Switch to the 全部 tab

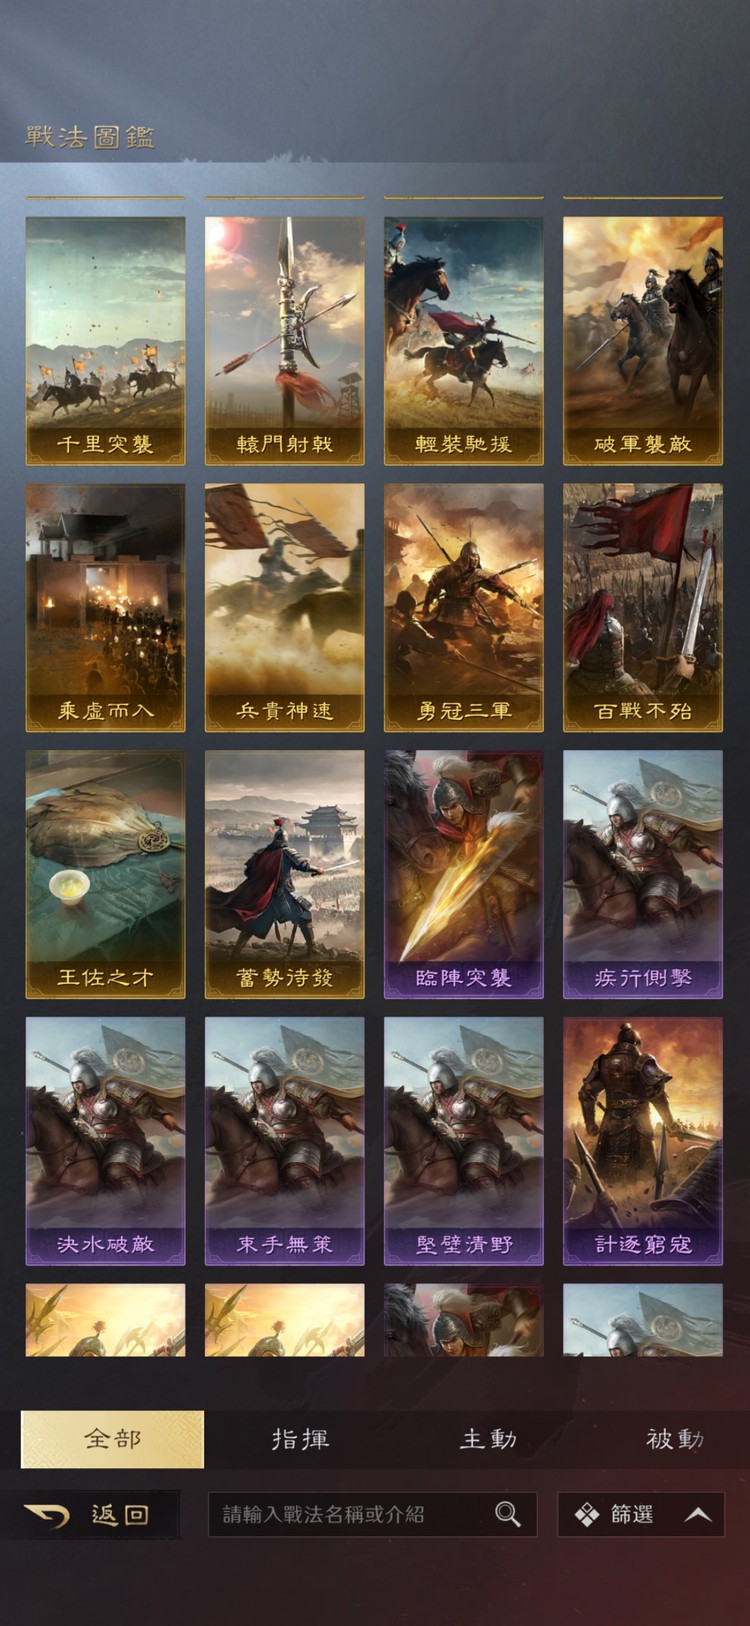[112, 1439]
